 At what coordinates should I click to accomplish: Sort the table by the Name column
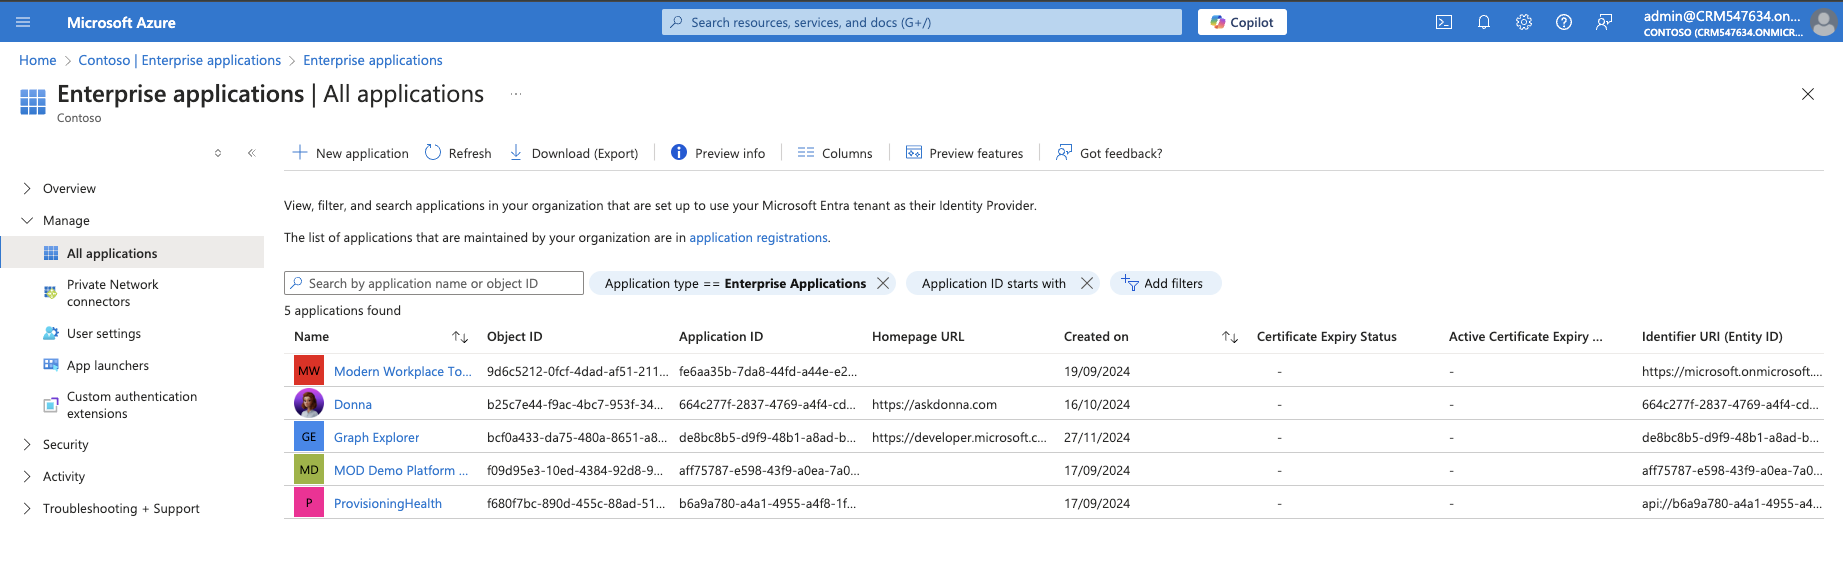(460, 337)
